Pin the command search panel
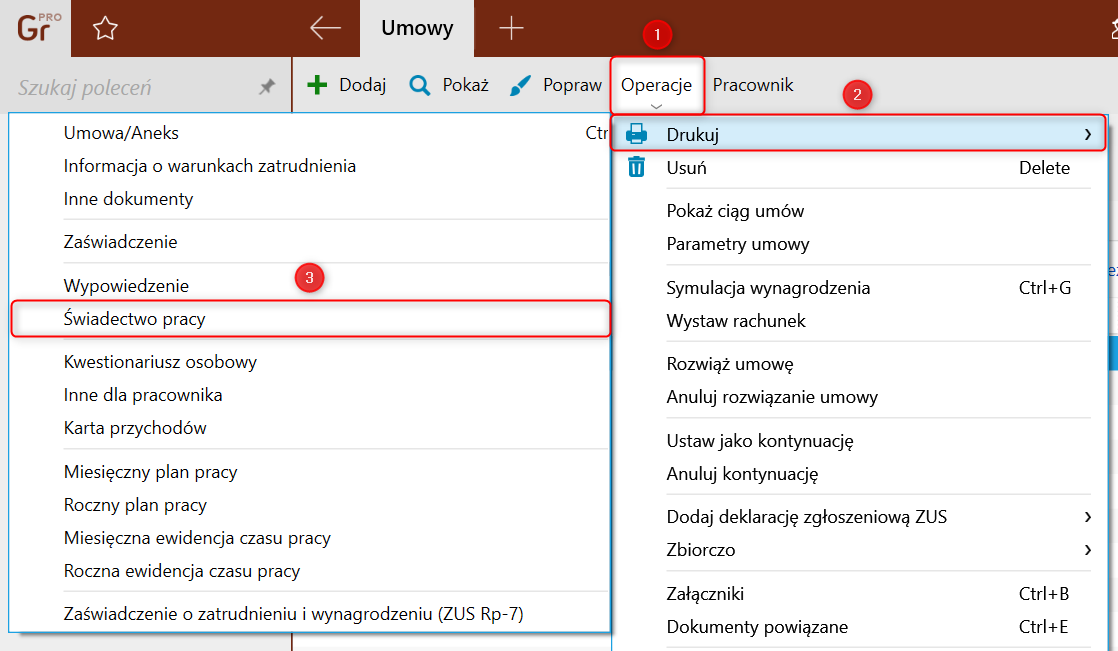This screenshot has width=1118, height=651. pyautogui.click(x=267, y=87)
